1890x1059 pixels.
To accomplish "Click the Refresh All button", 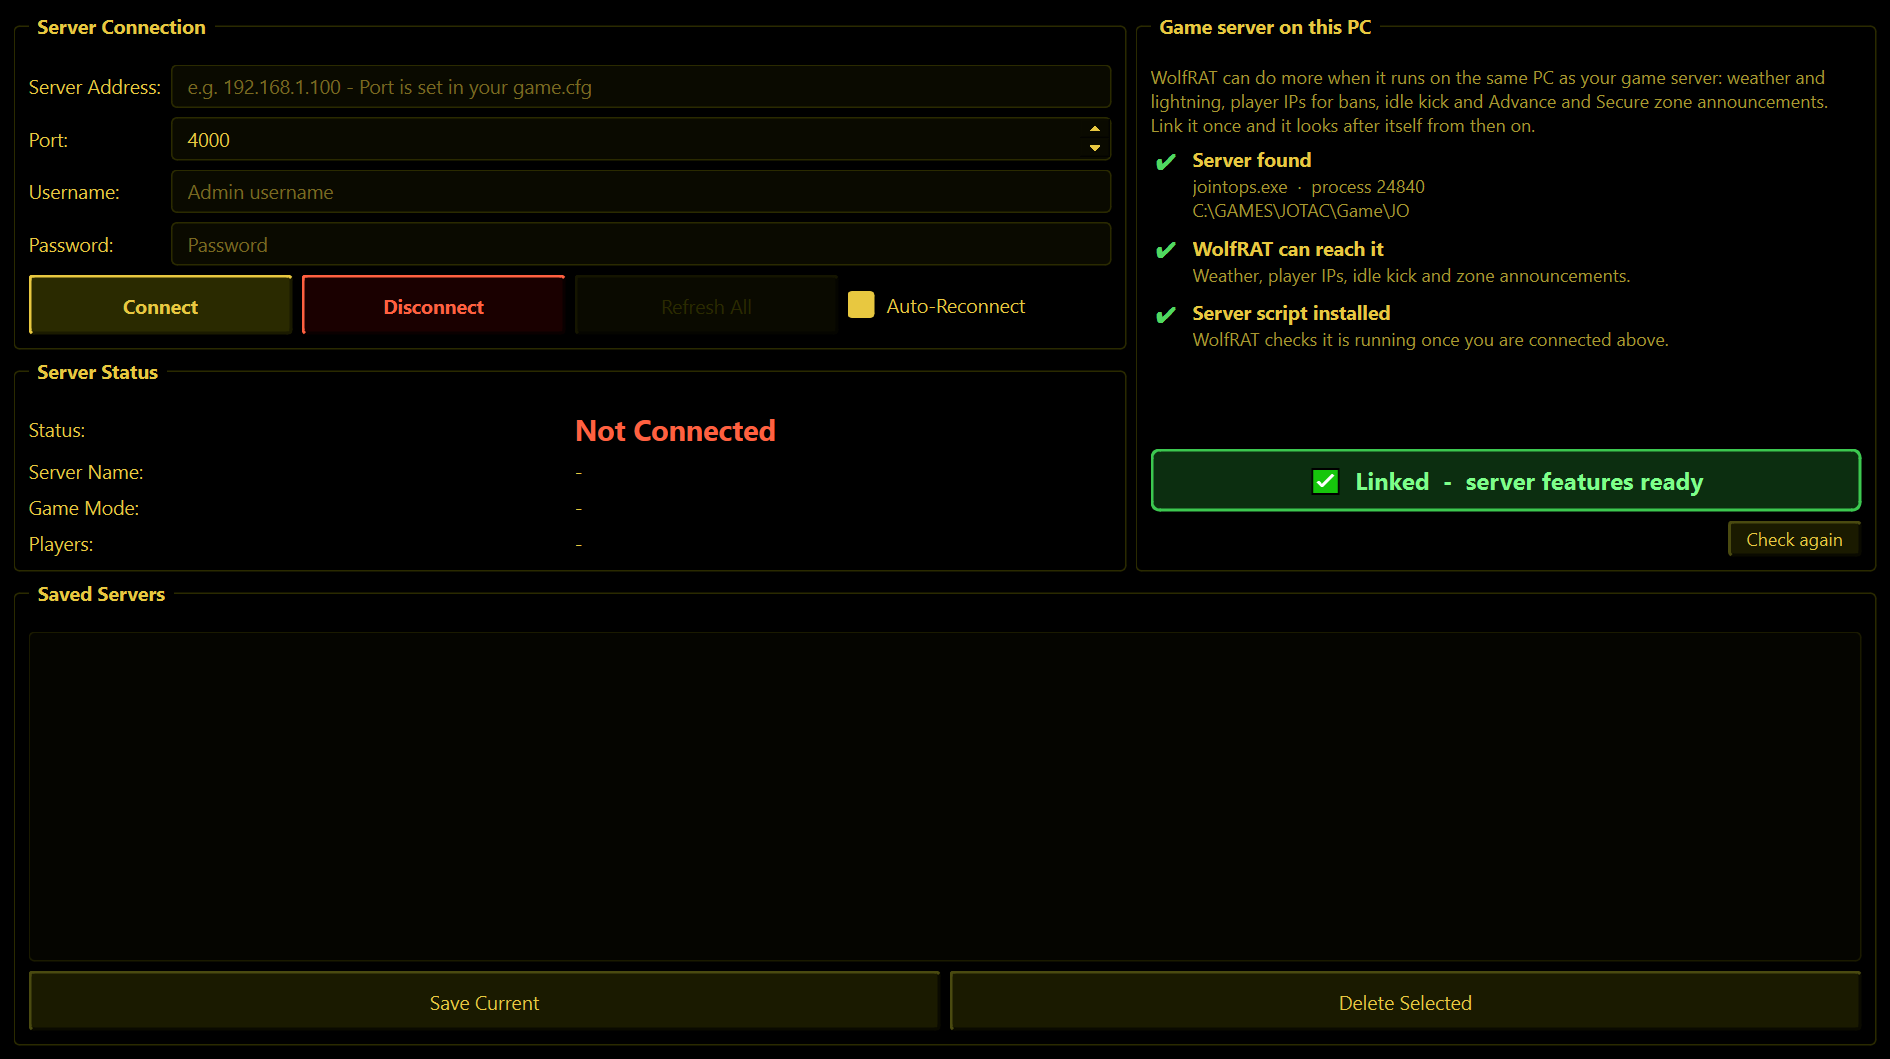I will point(706,306).
